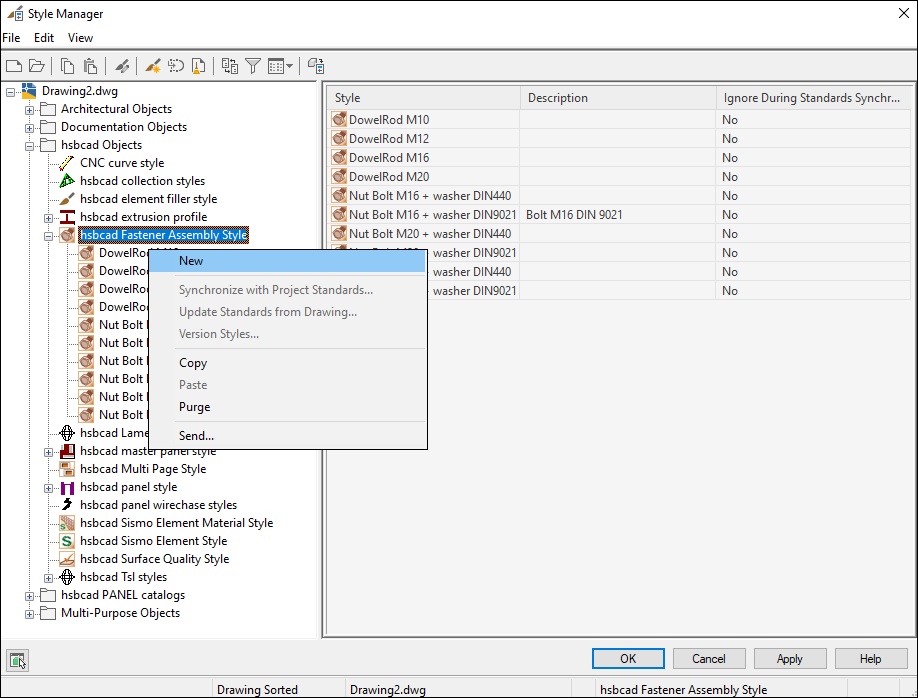Expand the Documentation Objects folder
Image resolution: width=918 pixels, height=698 pixels.
(29, 128)
